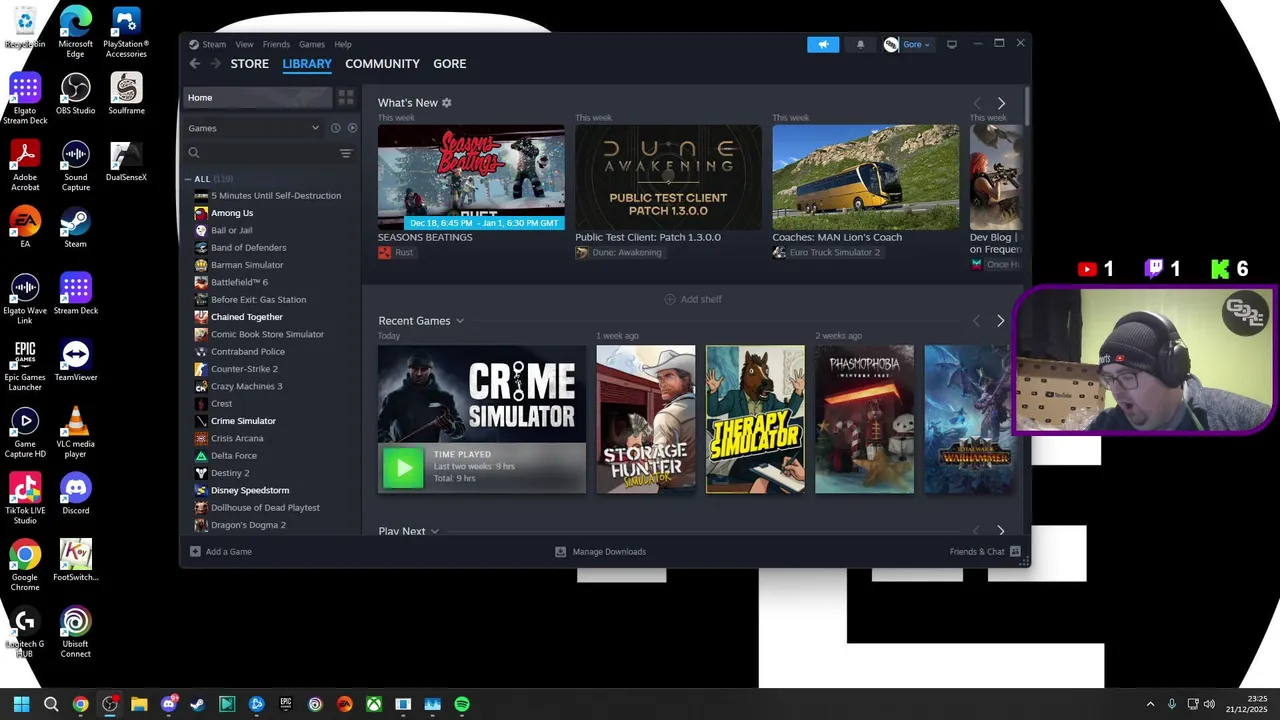This screenshot has height=720, width=1280.
Task: Open Discord desktop shortcut
Action: (x=75, y=494)
